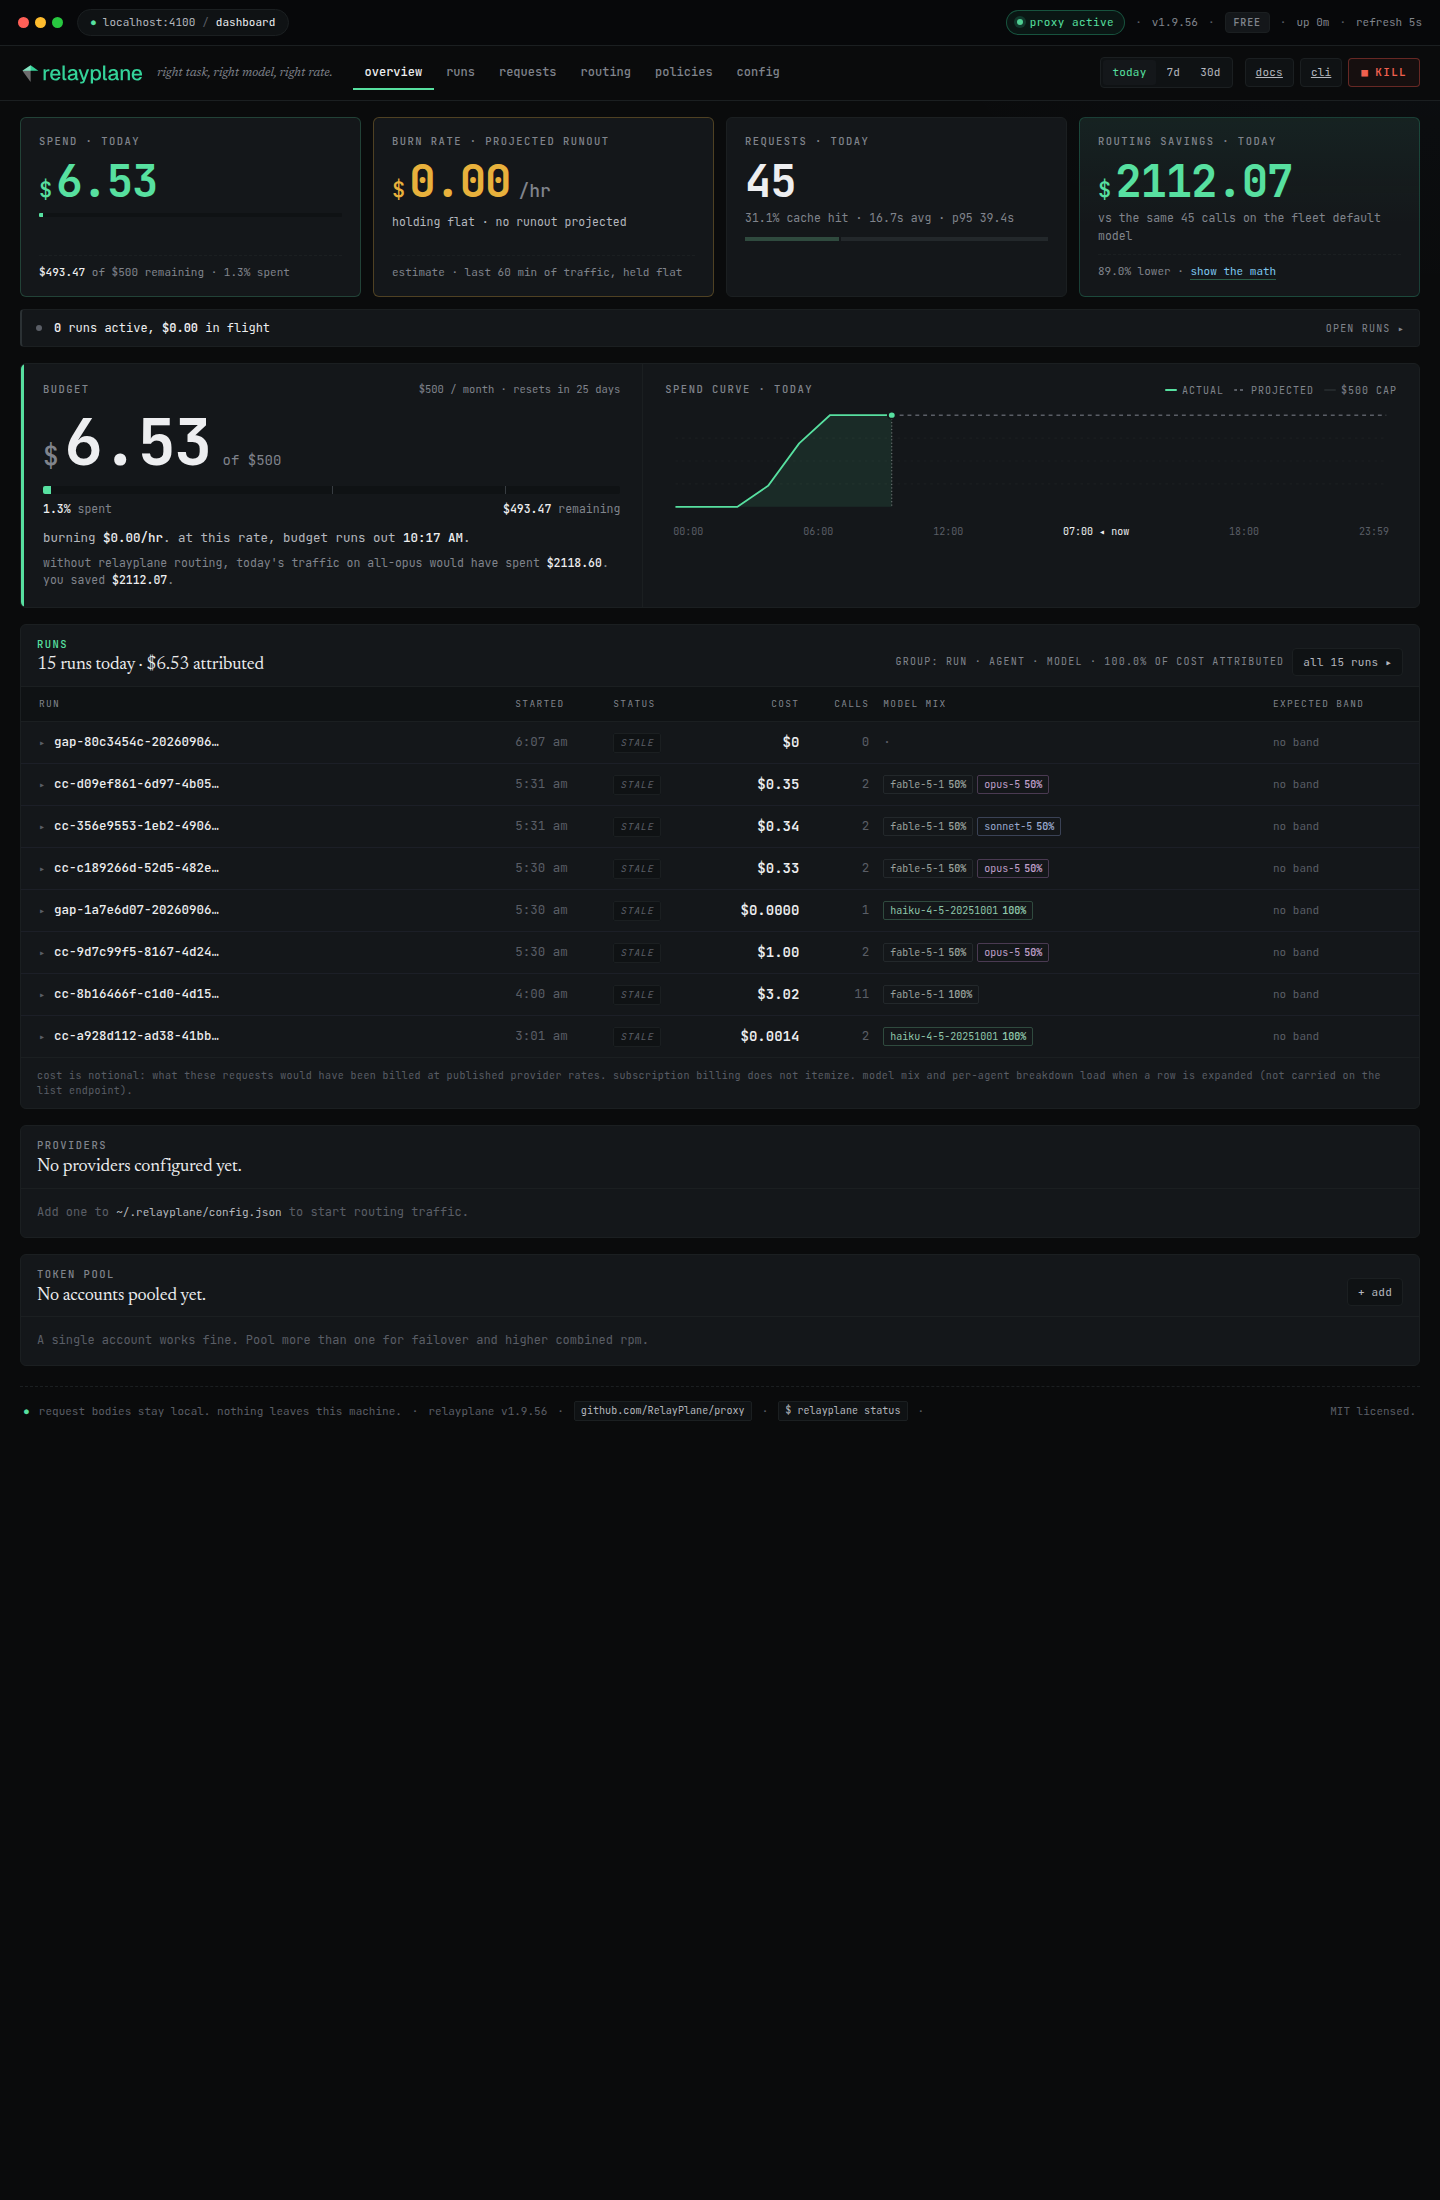Click the proxy active status pill
The width and height of the screenshot is (1440, 2200).
click(1065, 22)
